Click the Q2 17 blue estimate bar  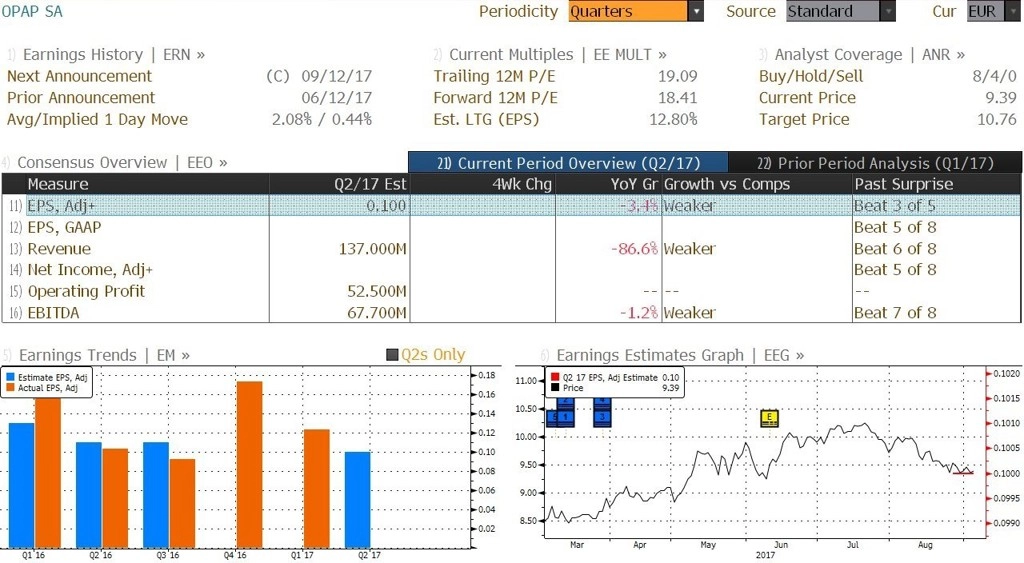point(357,500)
